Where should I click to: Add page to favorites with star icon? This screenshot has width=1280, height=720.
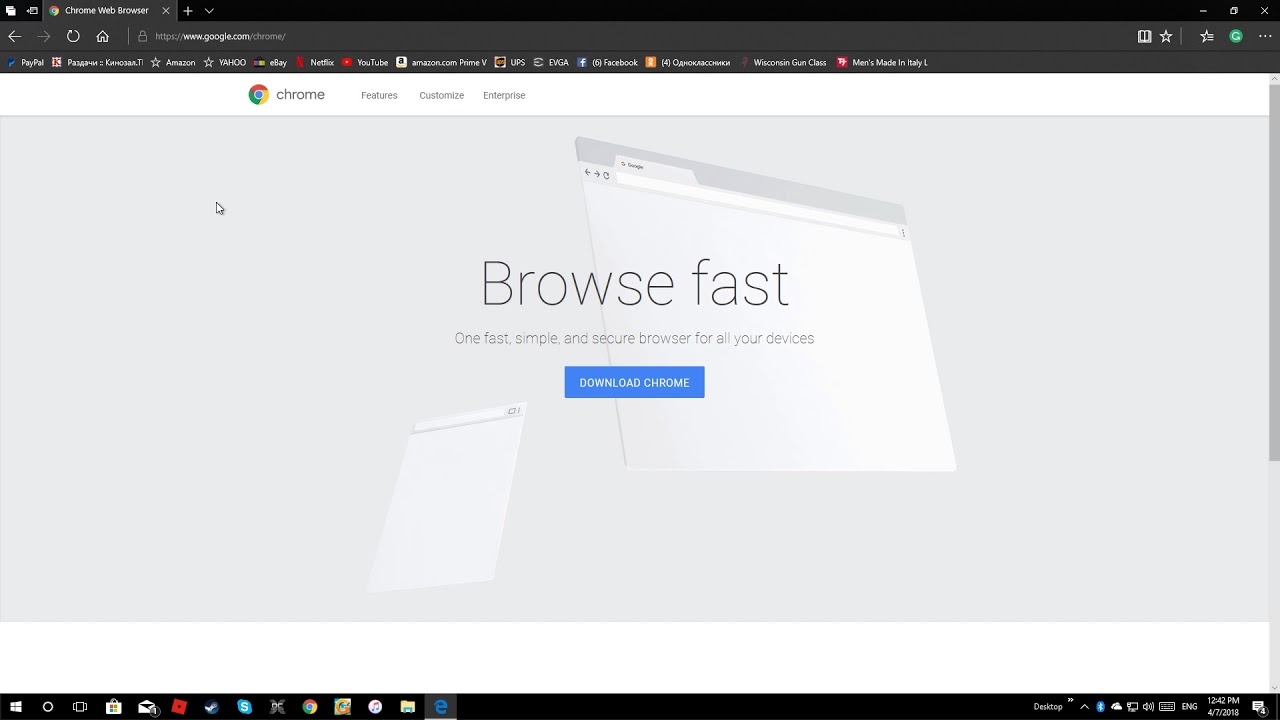[x=1166, y=36]
